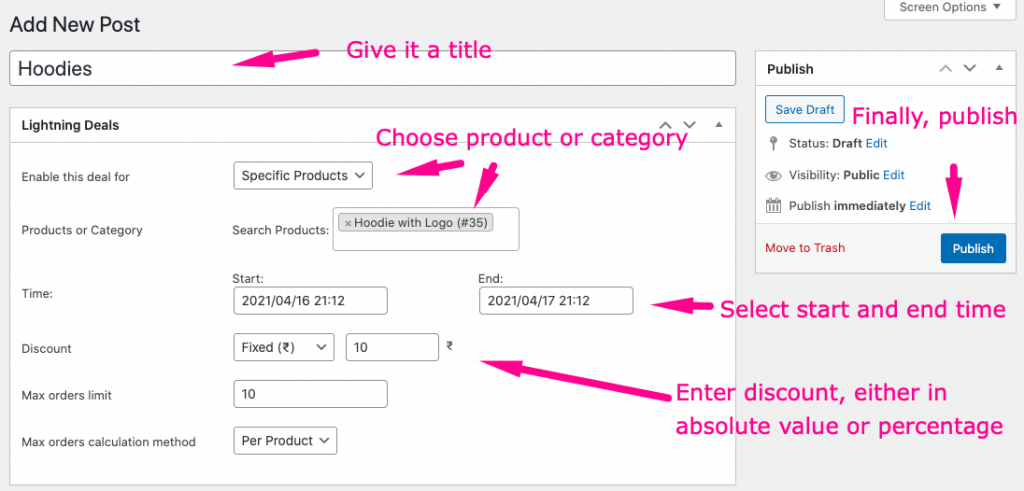Edit the post Status setting

pyautogui.click(x=876, y=143)
